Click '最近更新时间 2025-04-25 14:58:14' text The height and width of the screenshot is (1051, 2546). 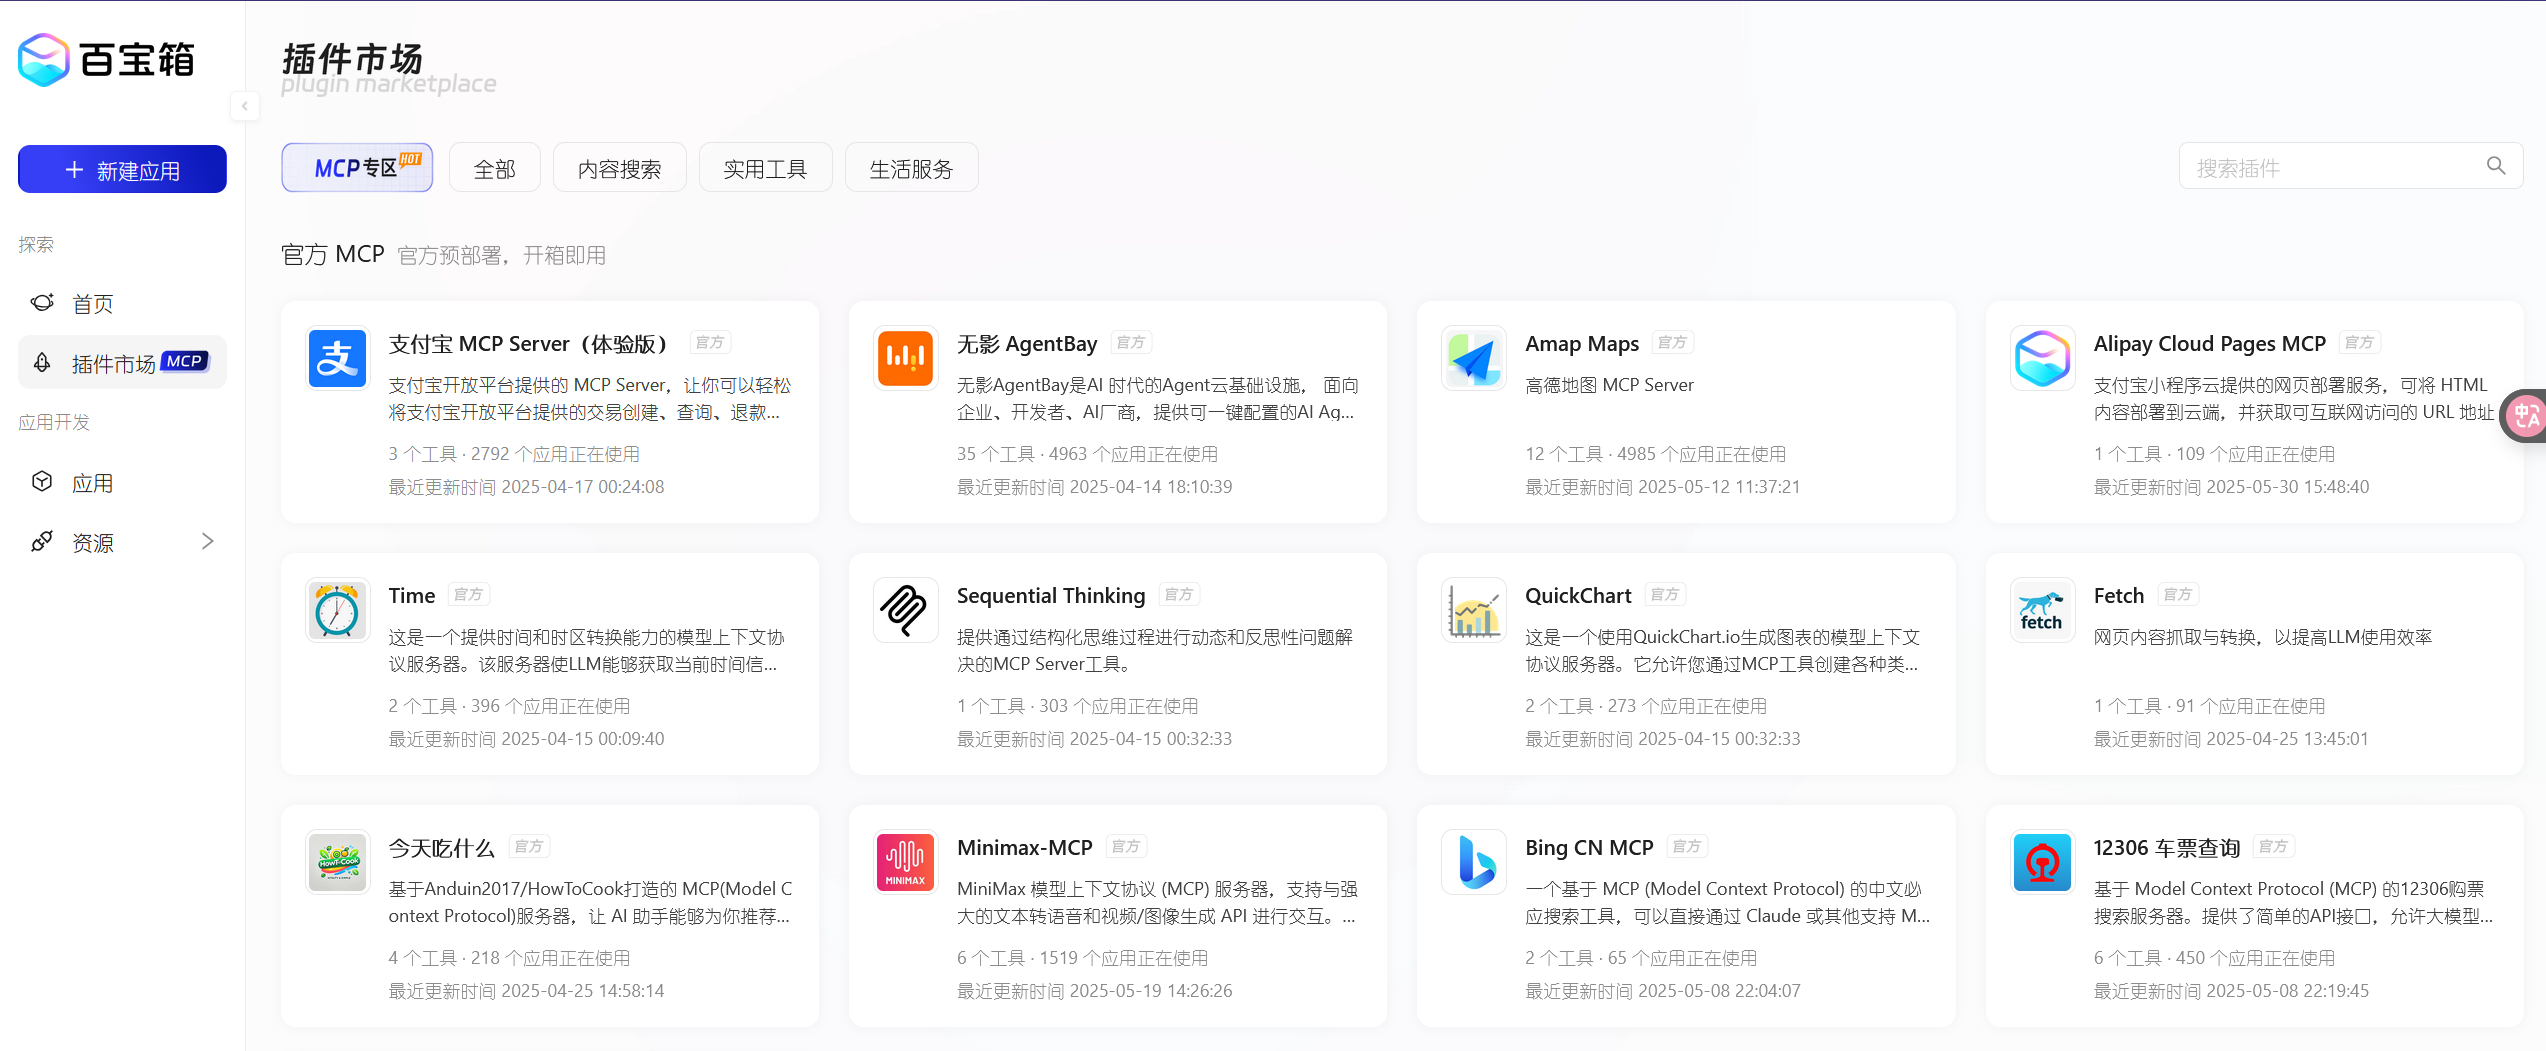(x=526, y=991)
